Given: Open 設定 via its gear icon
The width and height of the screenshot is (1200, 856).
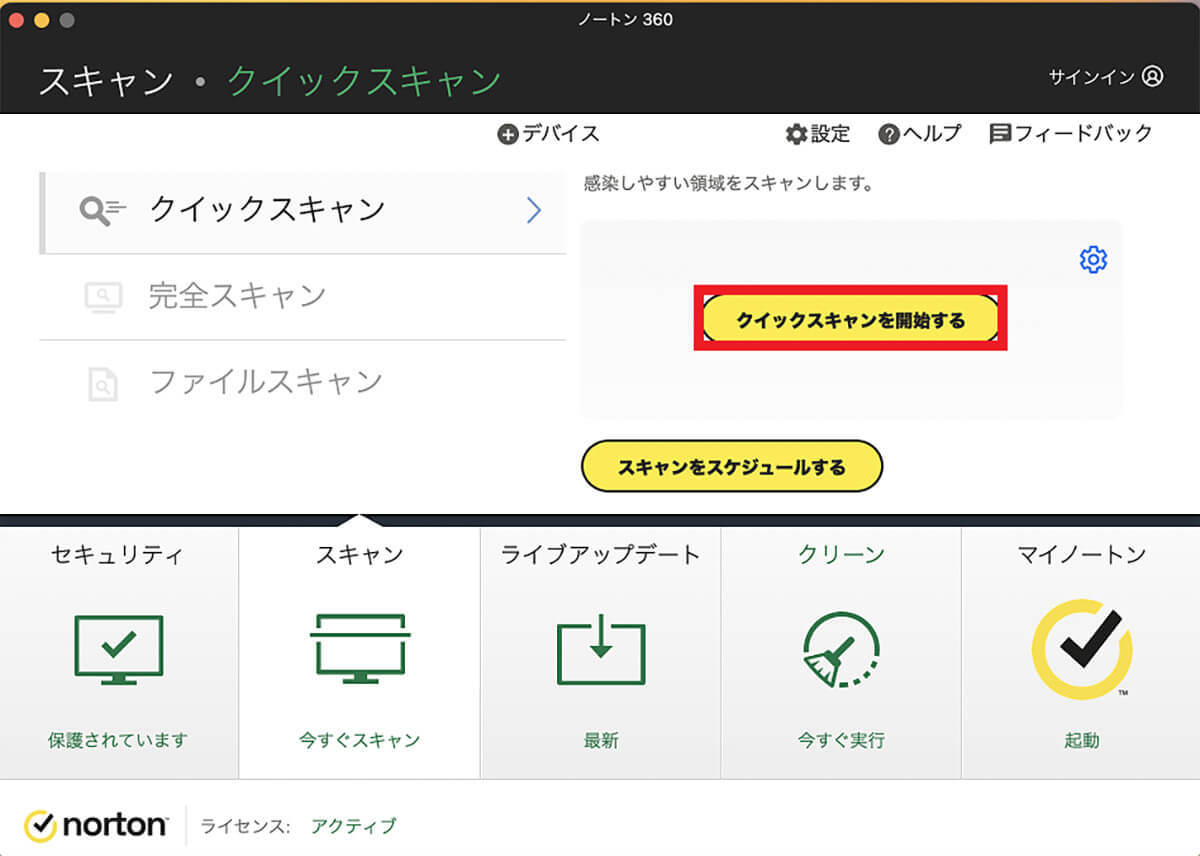Looking at the screenshot, I should (x=796, y=134).
